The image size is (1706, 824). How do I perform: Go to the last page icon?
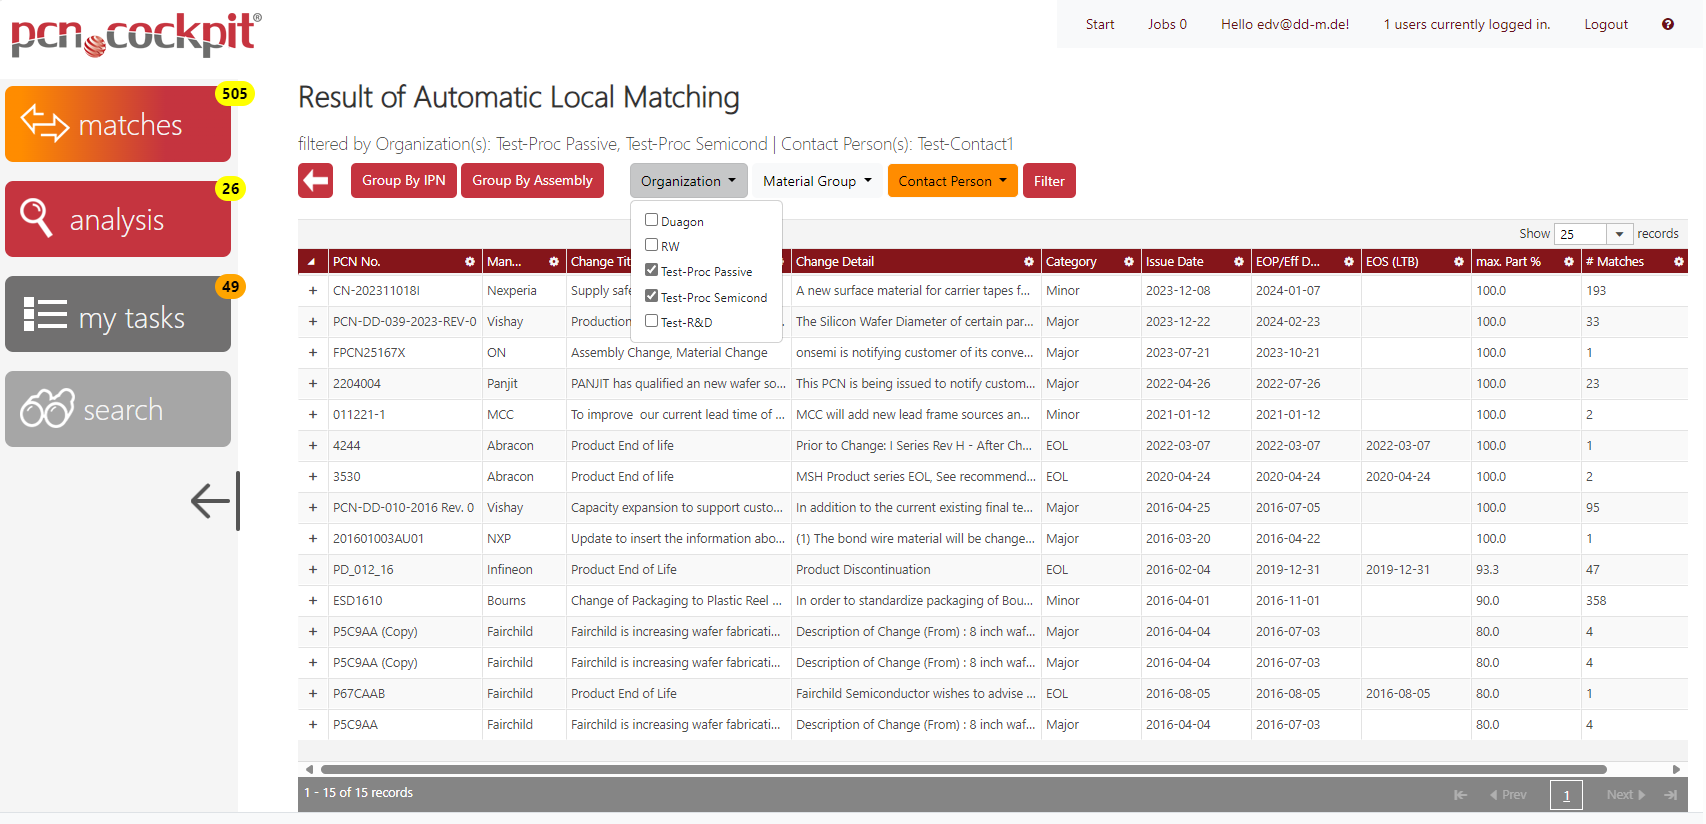coord(1670,795)
